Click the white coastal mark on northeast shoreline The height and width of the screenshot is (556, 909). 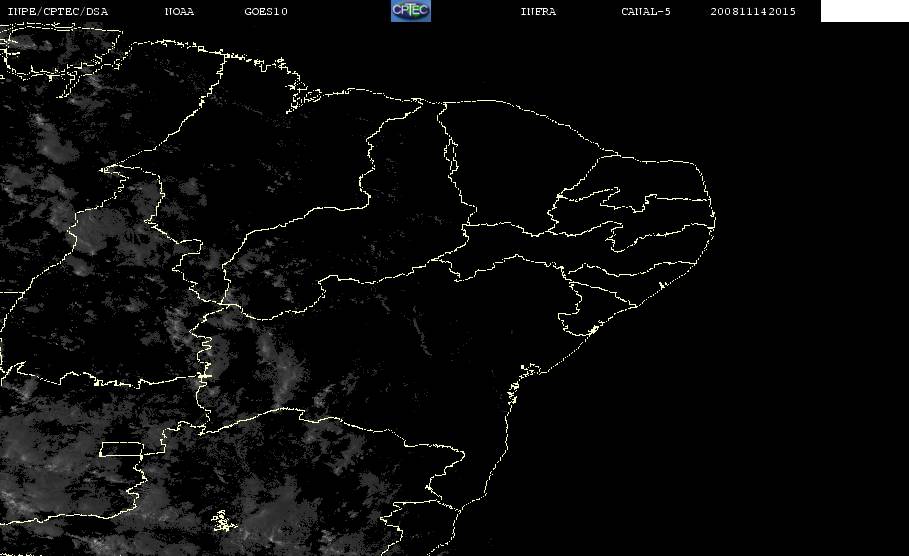coord(661,285)
